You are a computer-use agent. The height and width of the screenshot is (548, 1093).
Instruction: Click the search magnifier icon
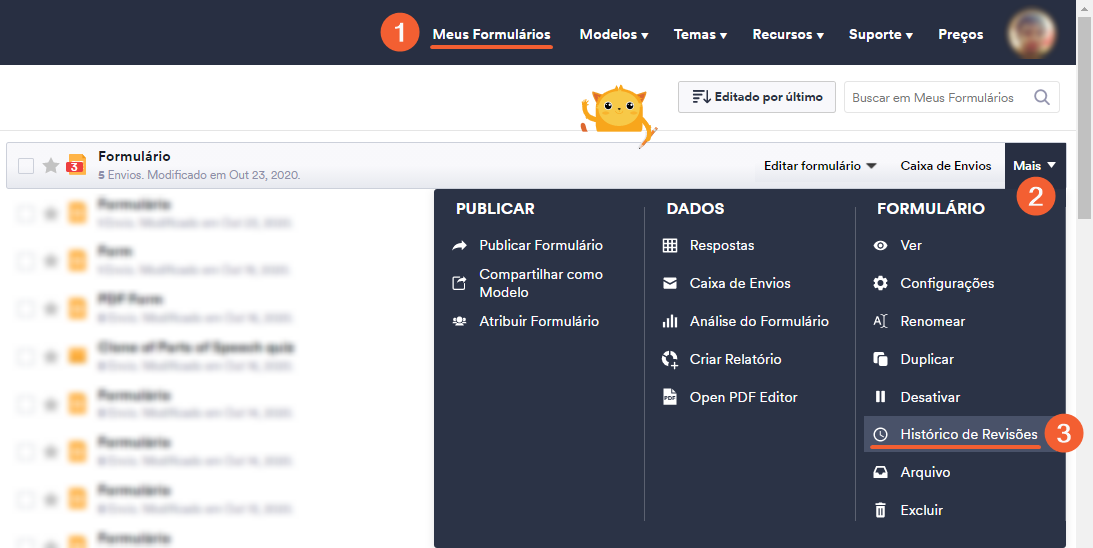1042,97
